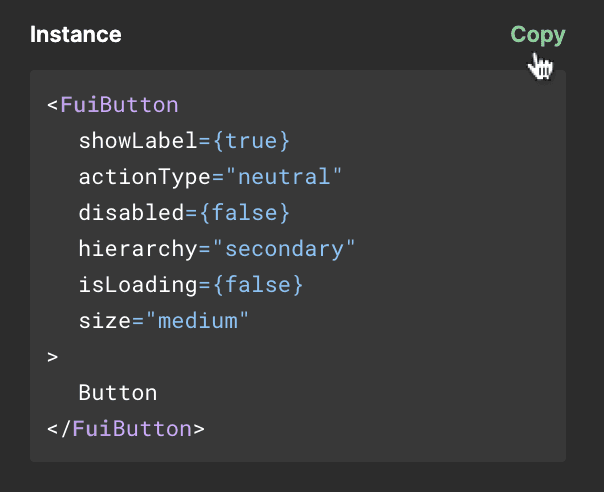Click the opening angle bracket before FuiButton
Viewport: 604px width, 492px height.
tap(53, 105)
